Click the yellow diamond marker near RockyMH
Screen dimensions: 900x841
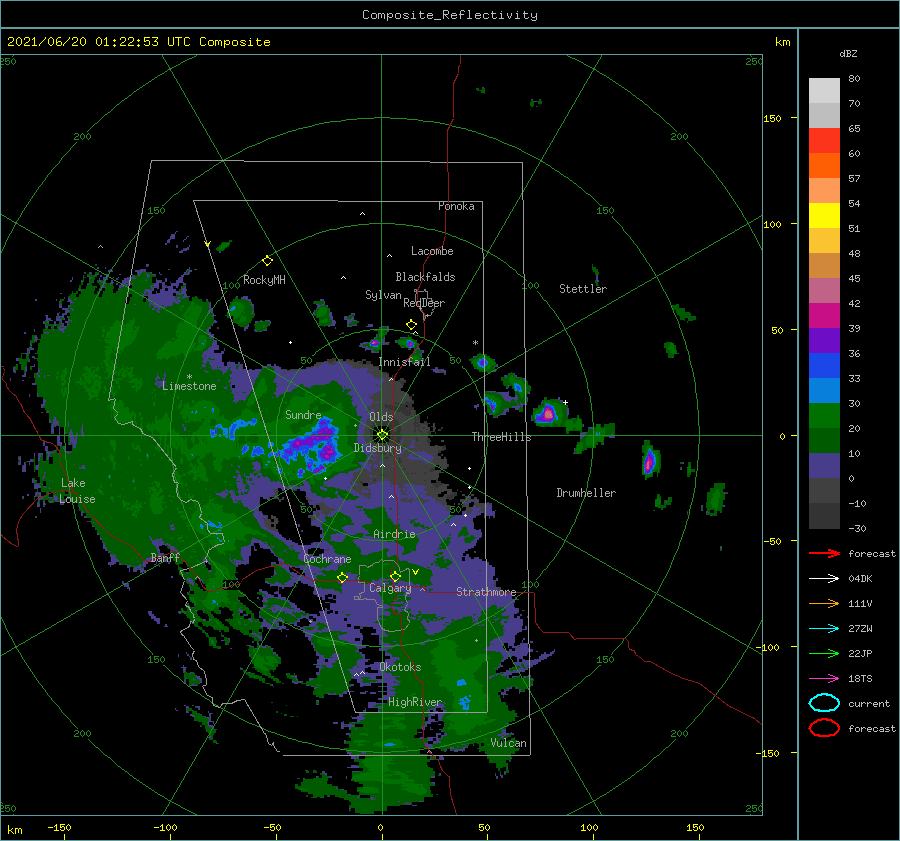[267, 261]
